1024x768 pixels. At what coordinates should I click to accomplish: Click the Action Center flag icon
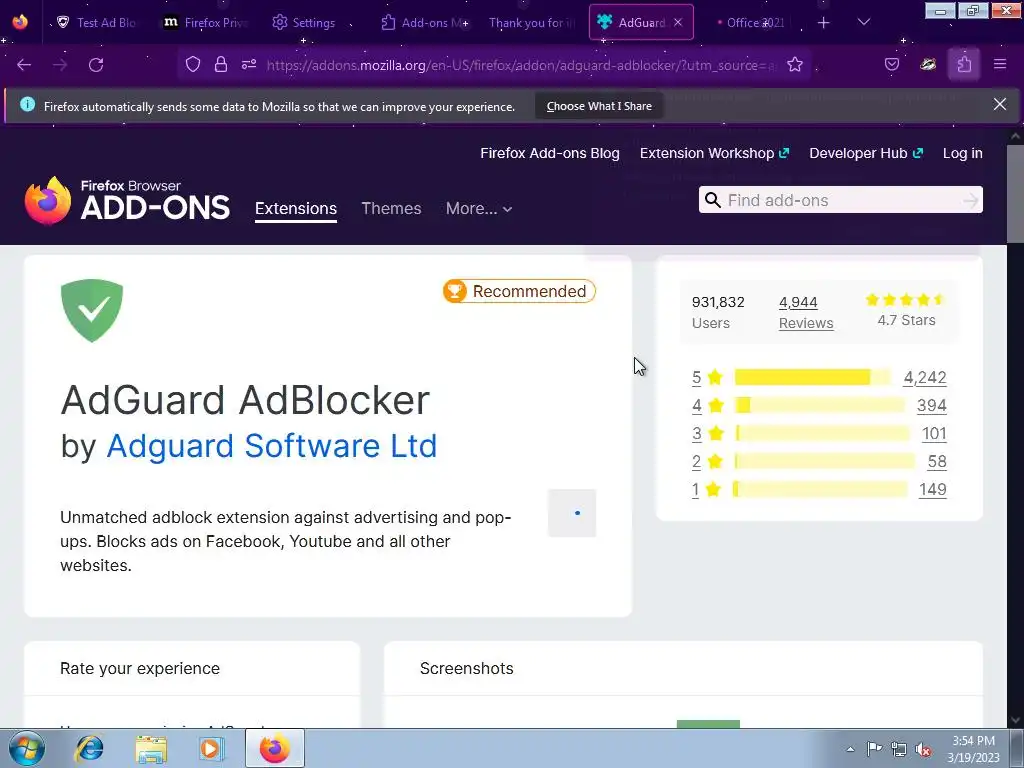874,749
